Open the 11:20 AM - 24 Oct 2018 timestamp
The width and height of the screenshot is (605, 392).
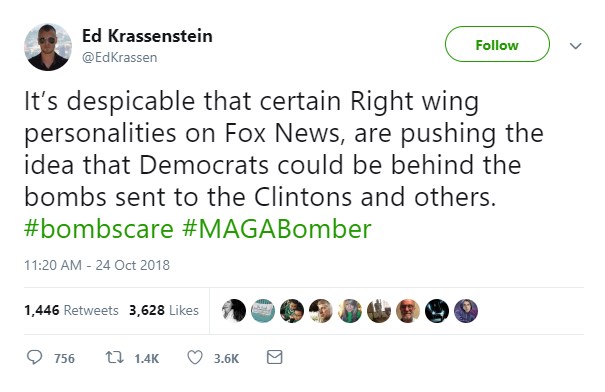[97, 265]
